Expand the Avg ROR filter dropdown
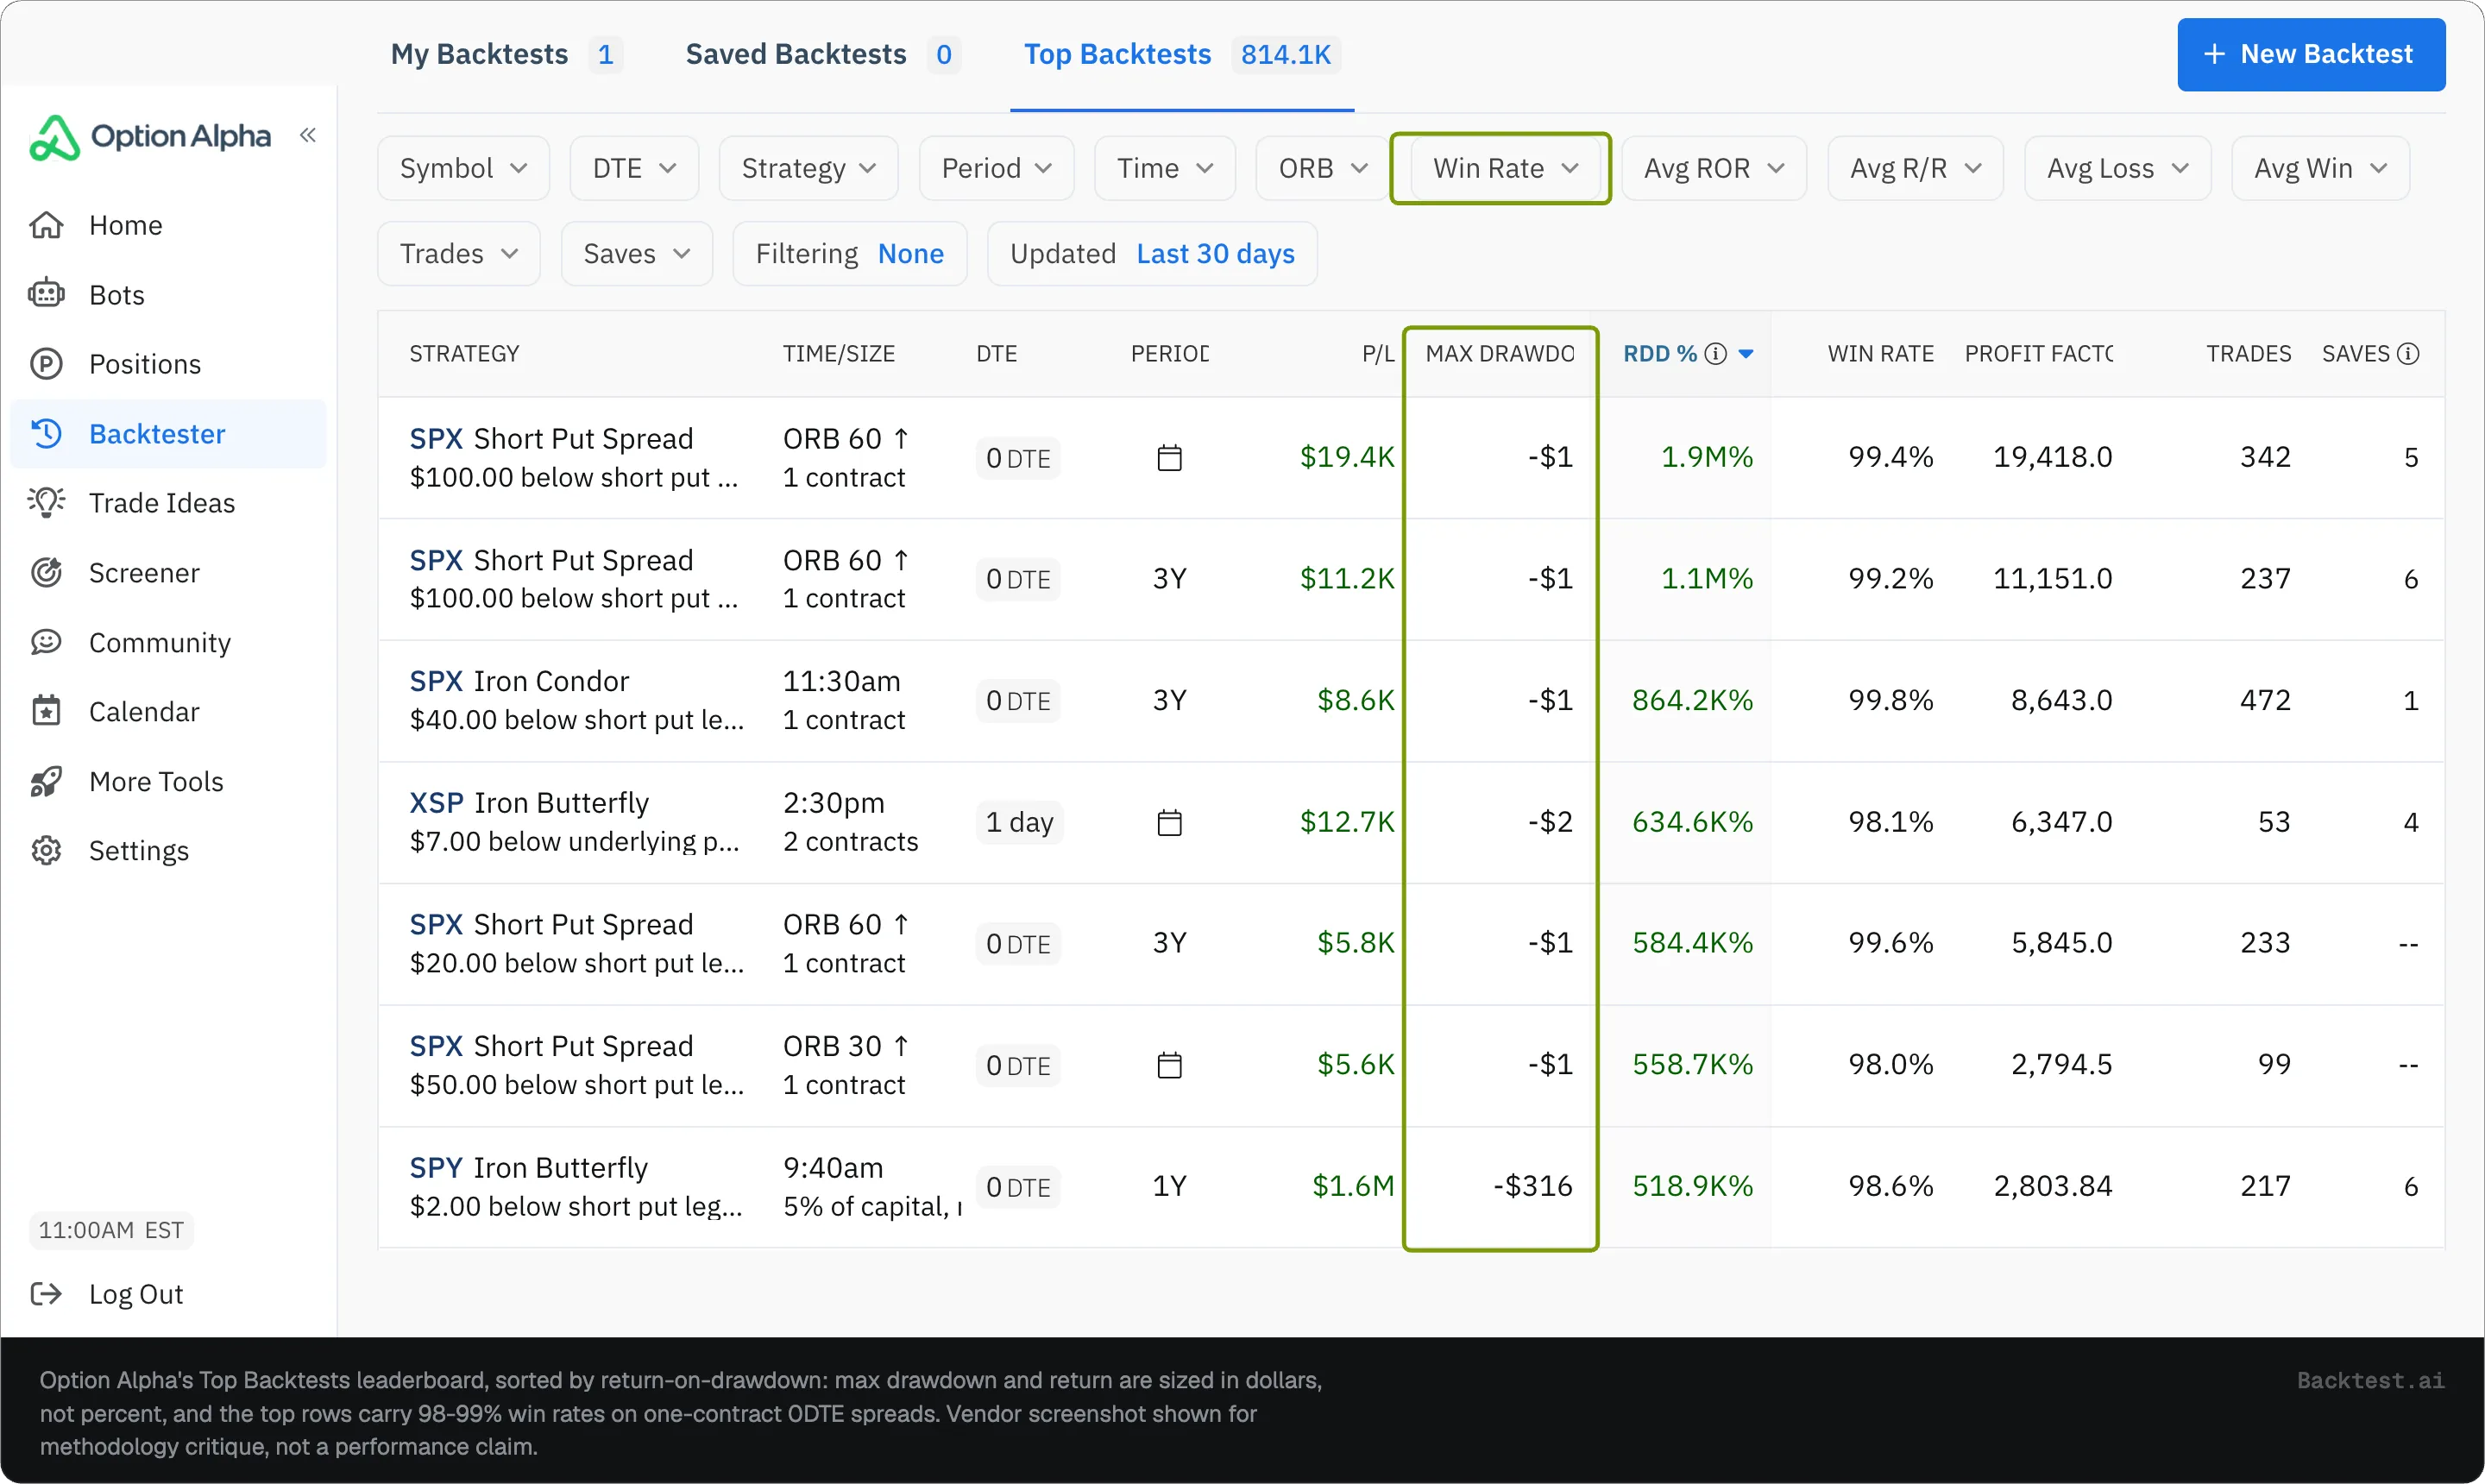This screenshot has width=2485, height=1484. (x=1714, y=168)
